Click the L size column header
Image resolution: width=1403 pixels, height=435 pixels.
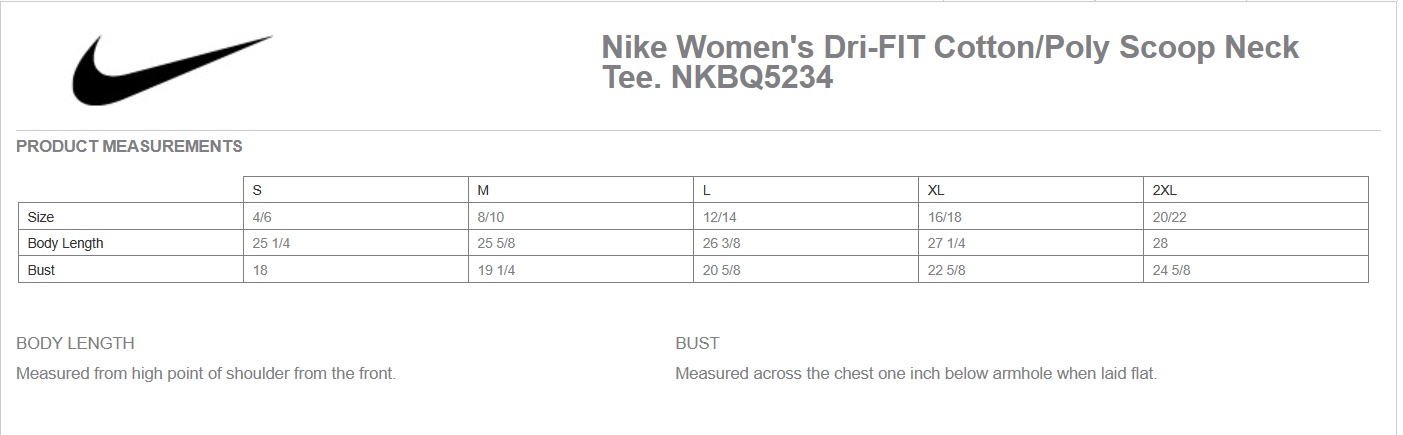click(x=707, y=190)
